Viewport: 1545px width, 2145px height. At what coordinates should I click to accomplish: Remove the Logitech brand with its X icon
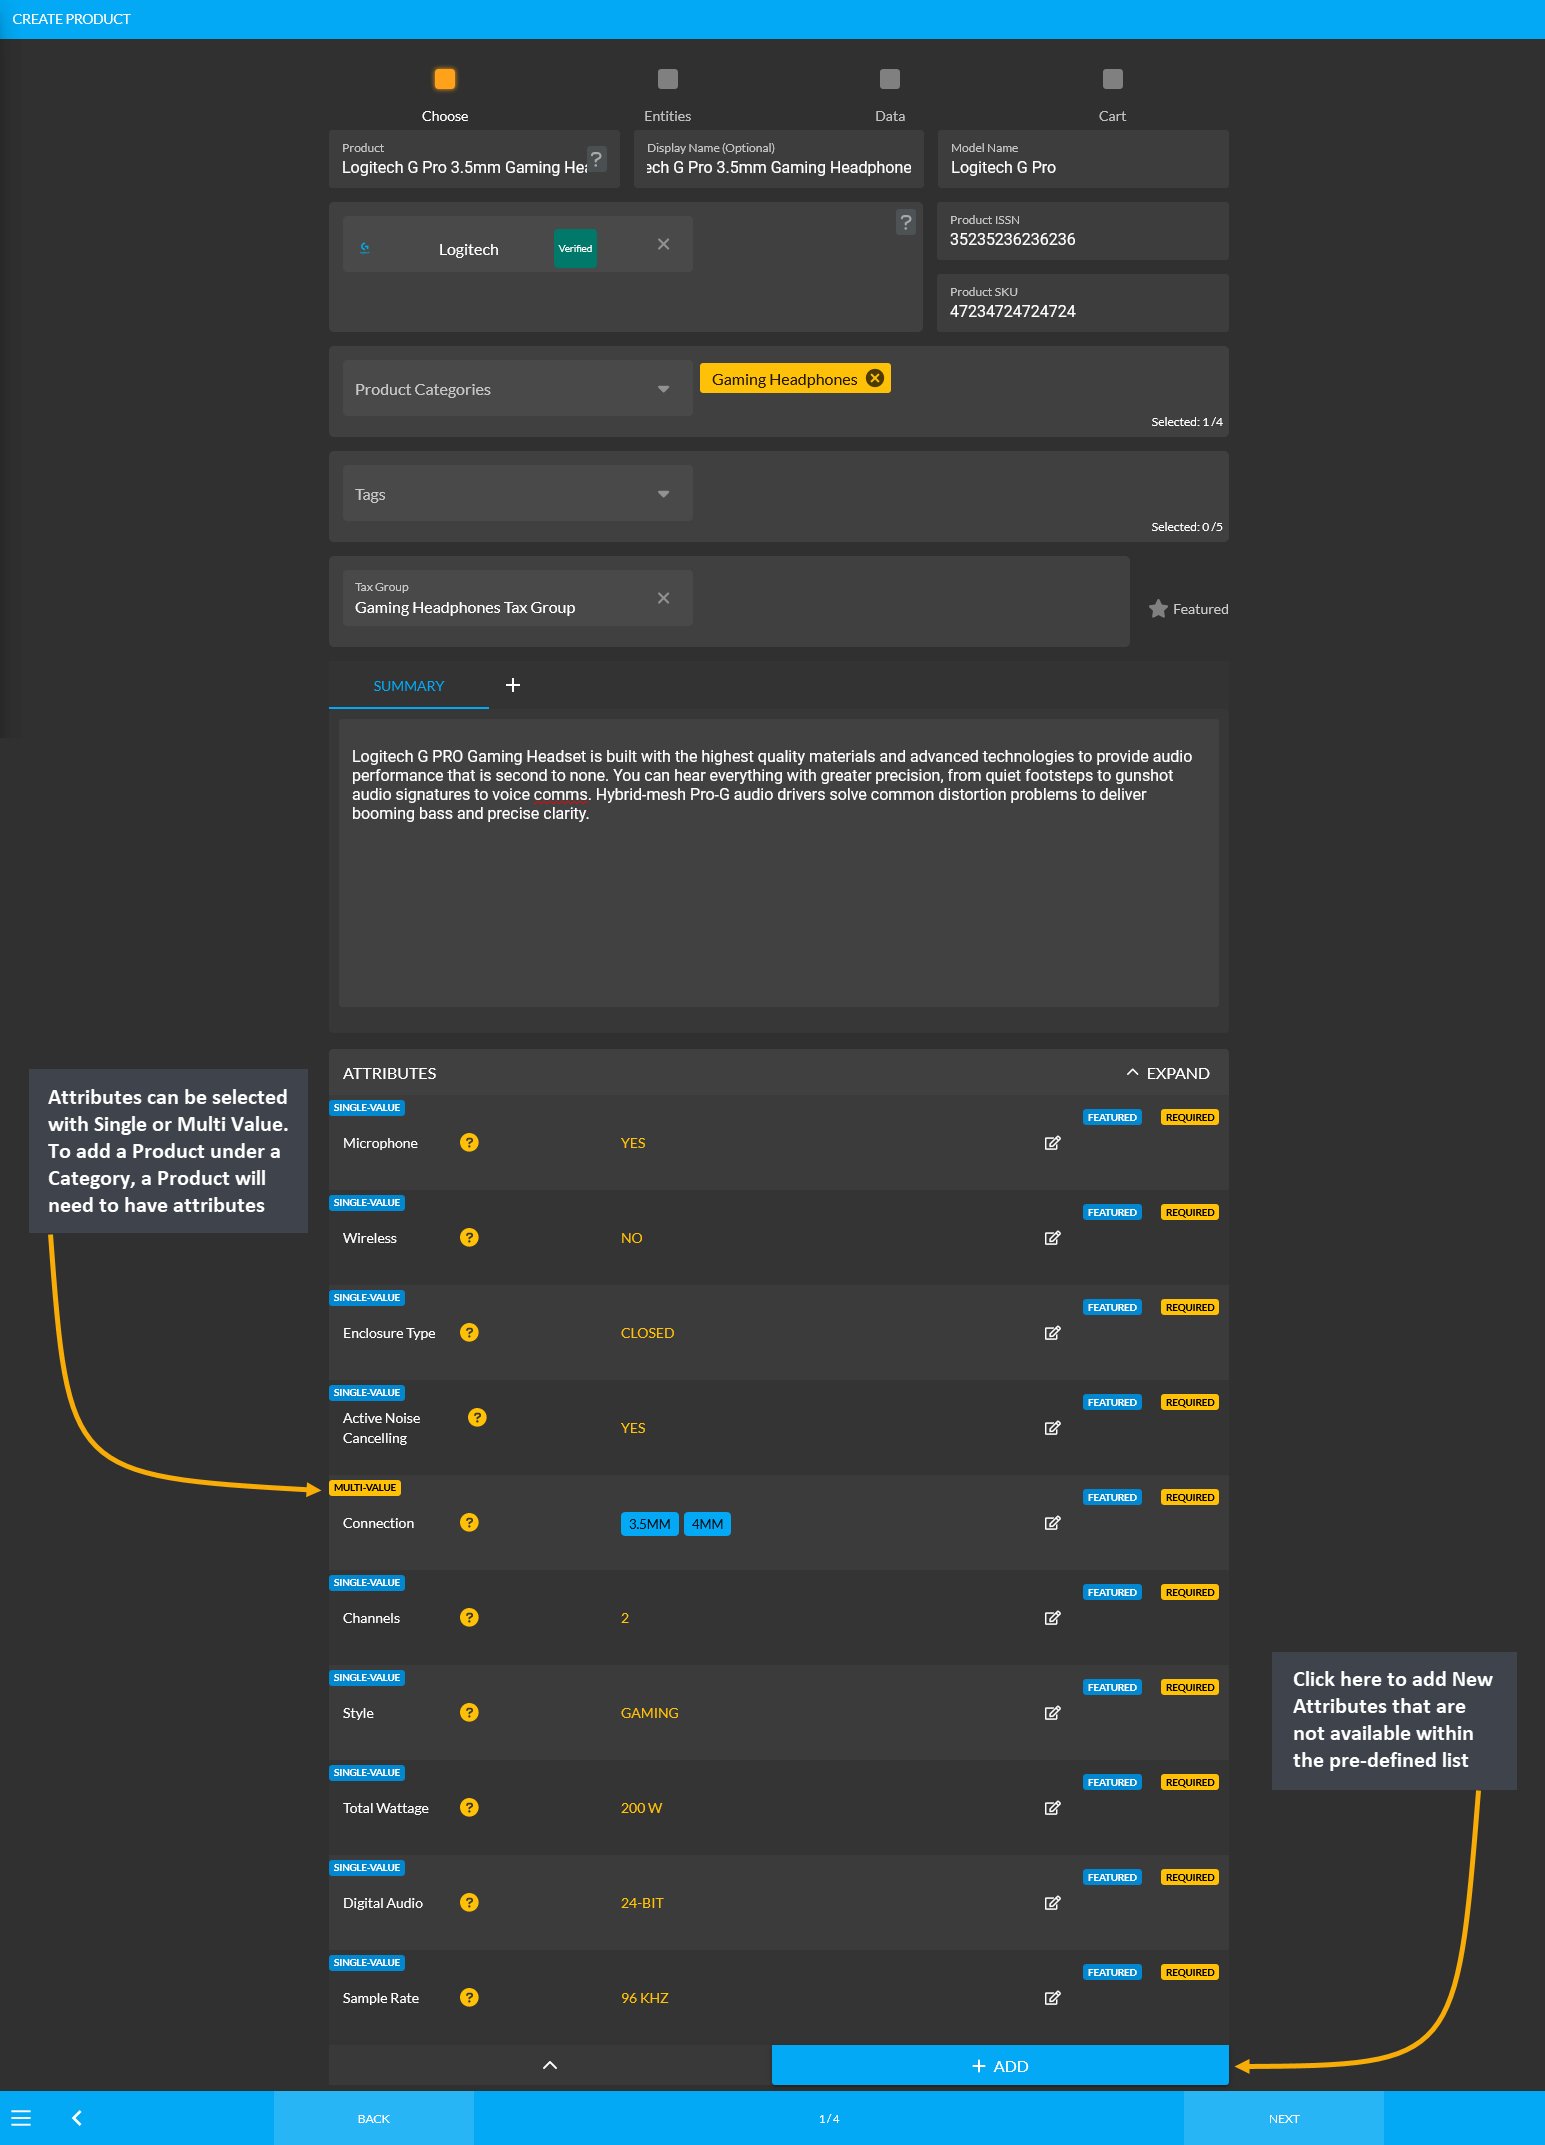[663, 244]
